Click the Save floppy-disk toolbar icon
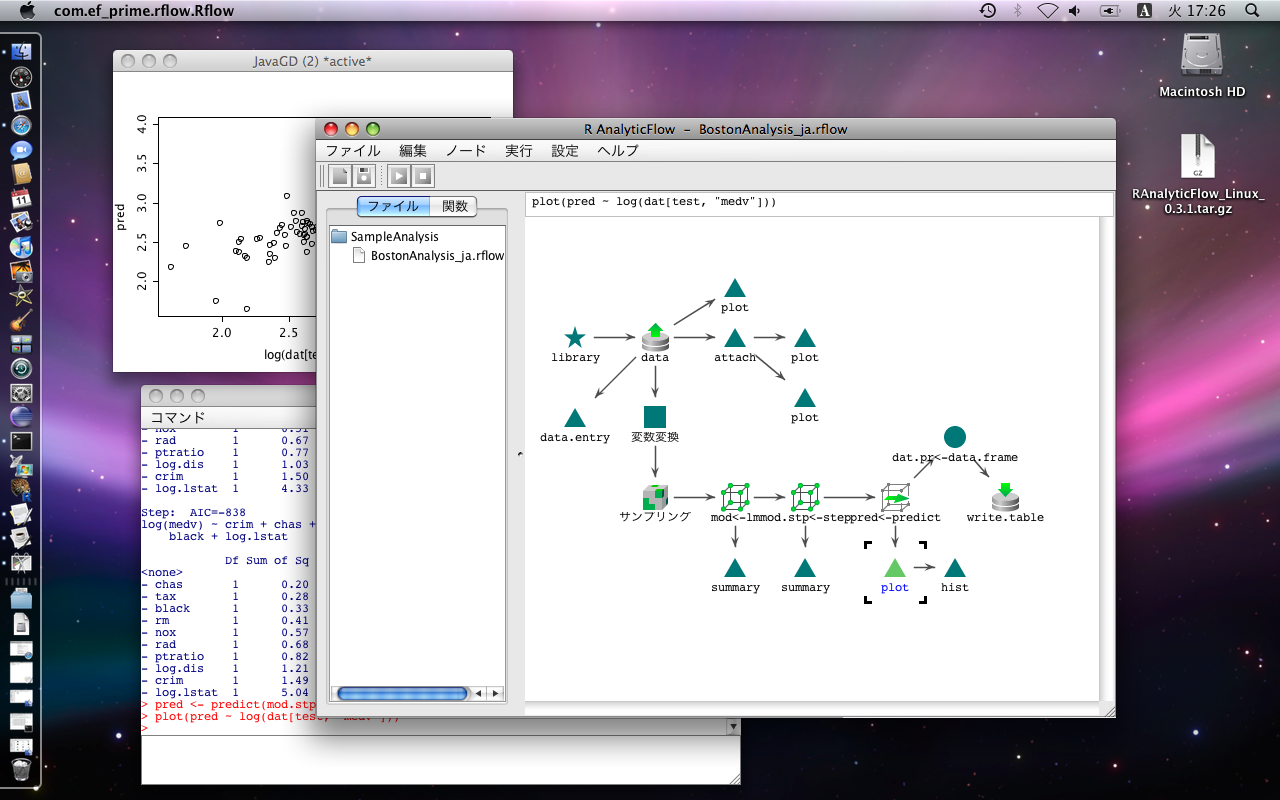1280x800 pixels. (x=364, y=176)
